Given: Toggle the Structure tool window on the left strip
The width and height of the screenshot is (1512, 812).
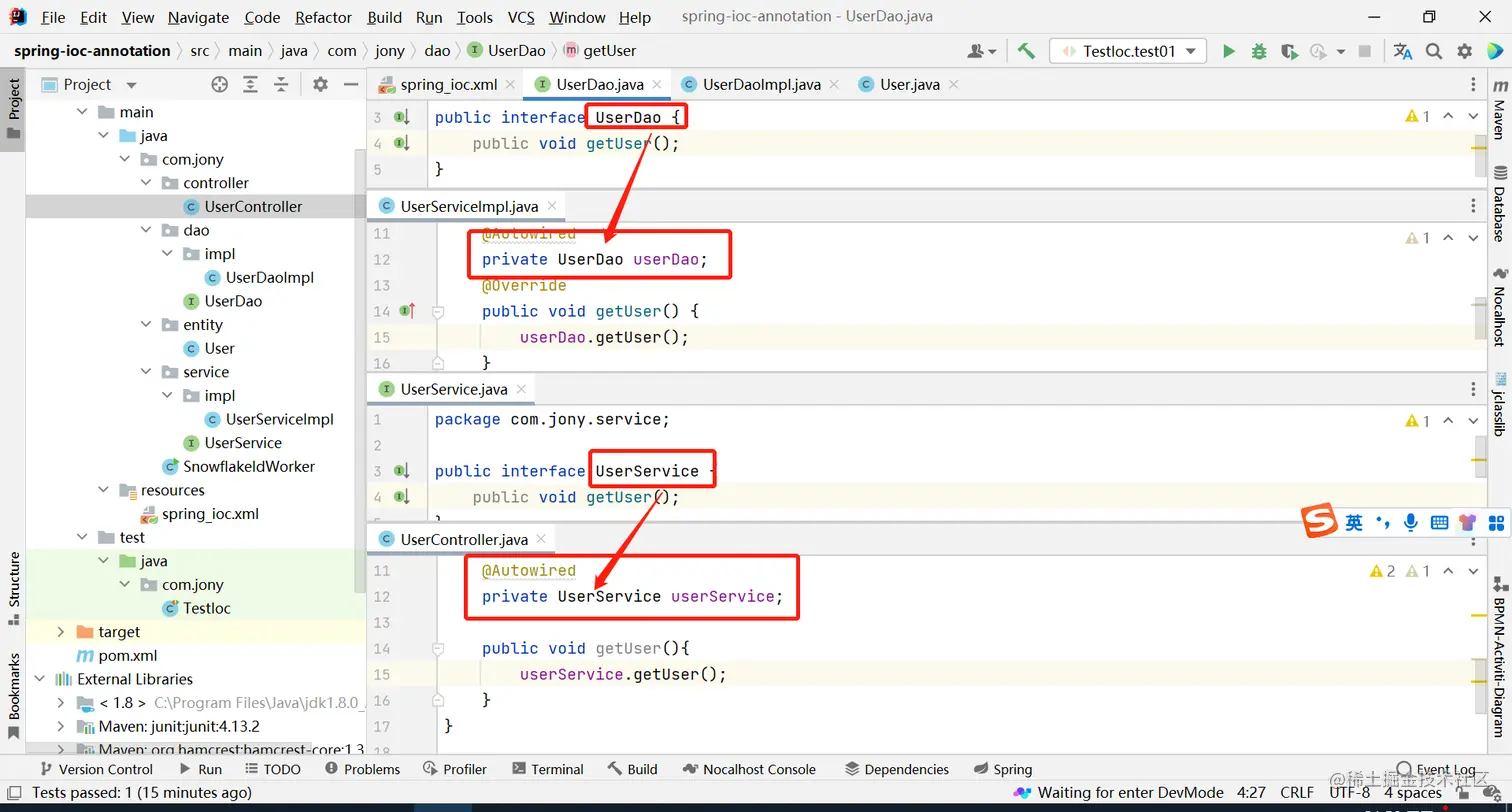Looking at the screenshot, I should point(14,588).
